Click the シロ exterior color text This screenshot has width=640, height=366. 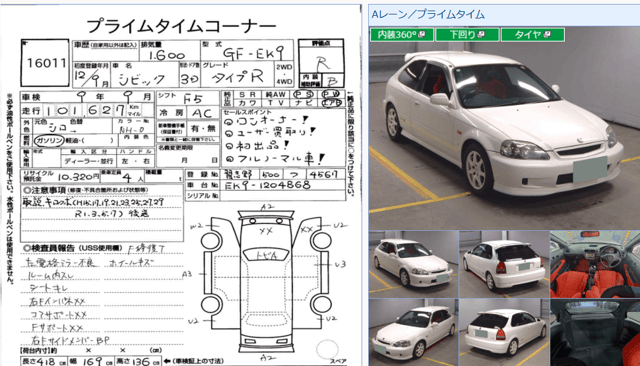58,128
